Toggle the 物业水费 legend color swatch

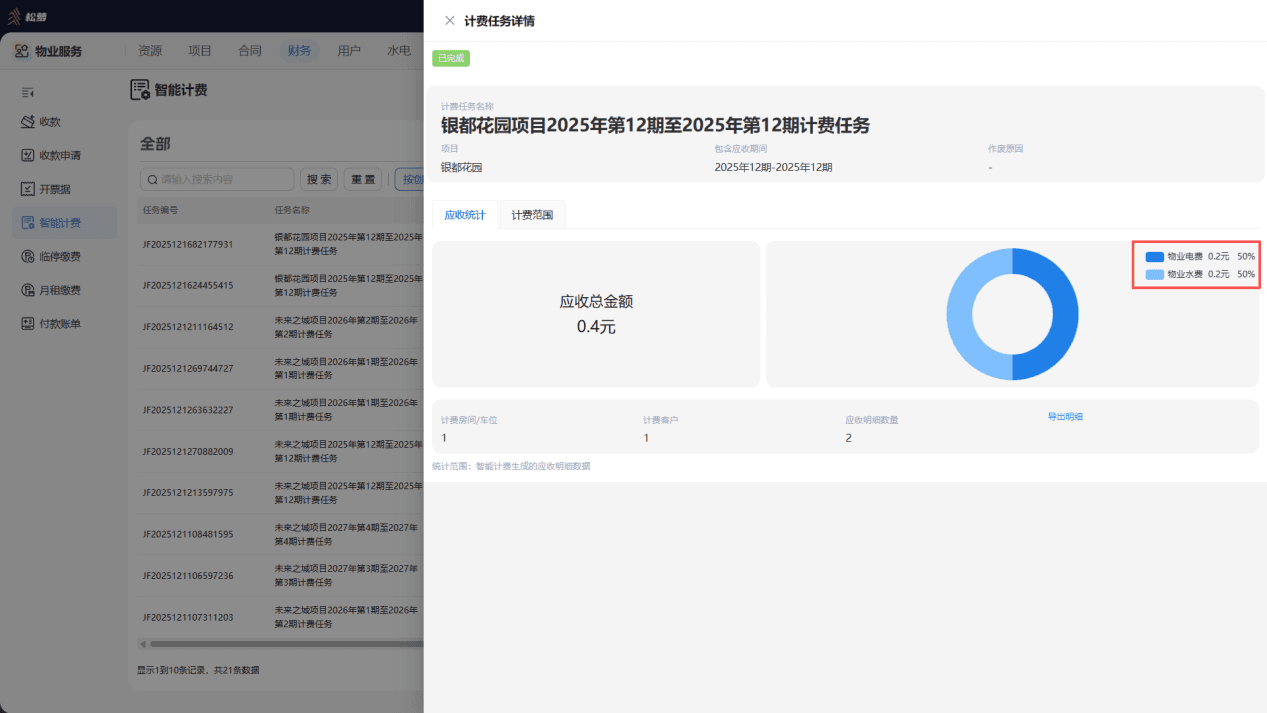coord(1155,274)
